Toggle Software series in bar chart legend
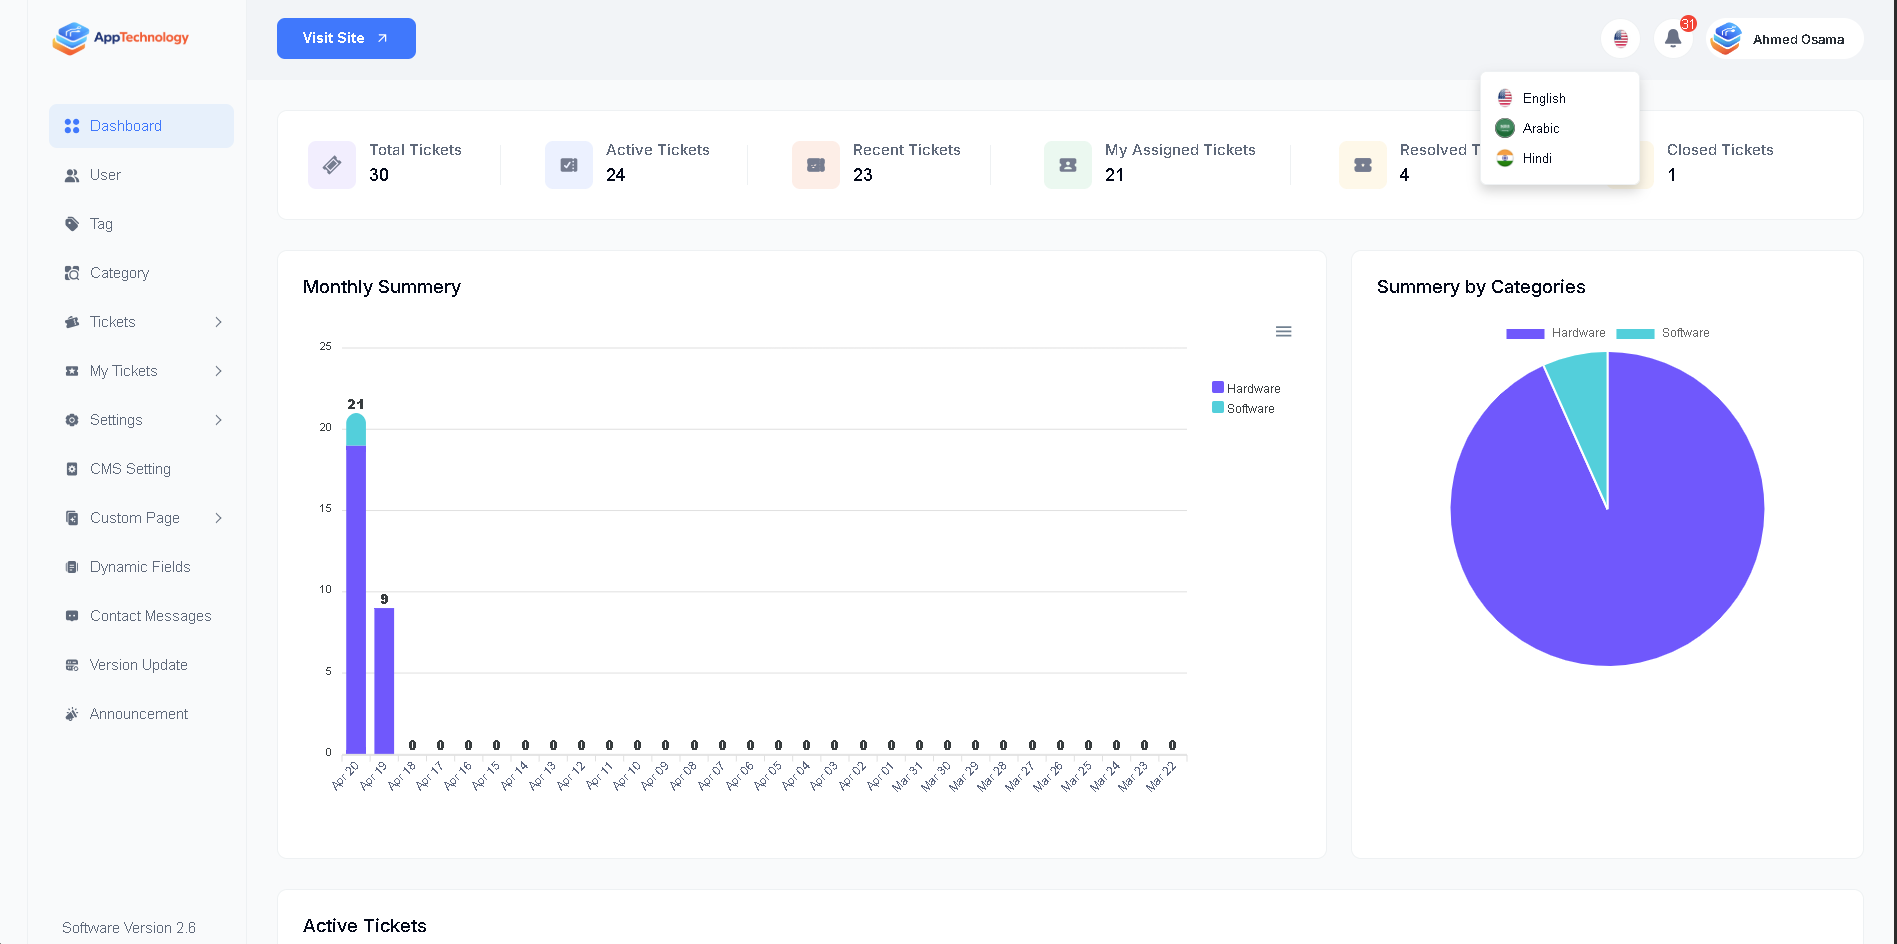 tap(1243, 408)
